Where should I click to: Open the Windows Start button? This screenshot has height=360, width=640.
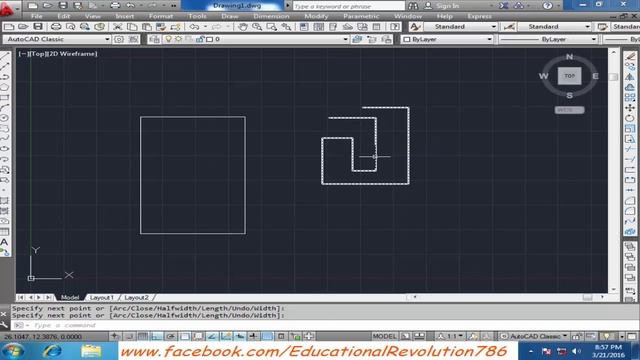pyautogui.click(x=13, y=351)
